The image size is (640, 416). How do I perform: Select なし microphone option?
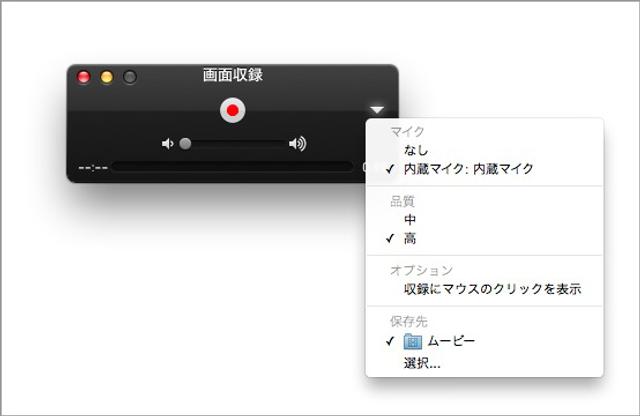[484, 150]
